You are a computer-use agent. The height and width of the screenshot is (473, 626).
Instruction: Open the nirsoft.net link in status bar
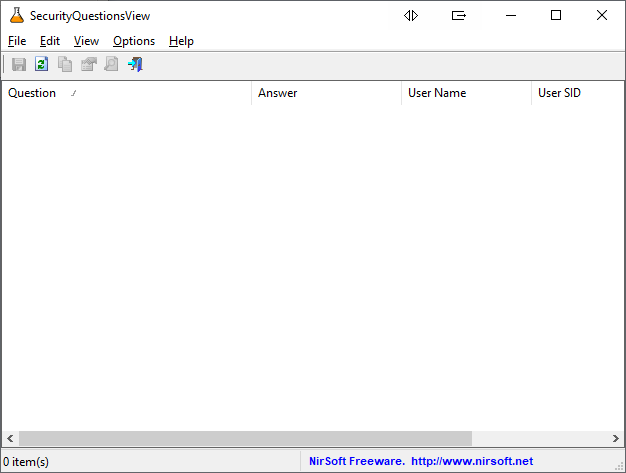[472, 461]
